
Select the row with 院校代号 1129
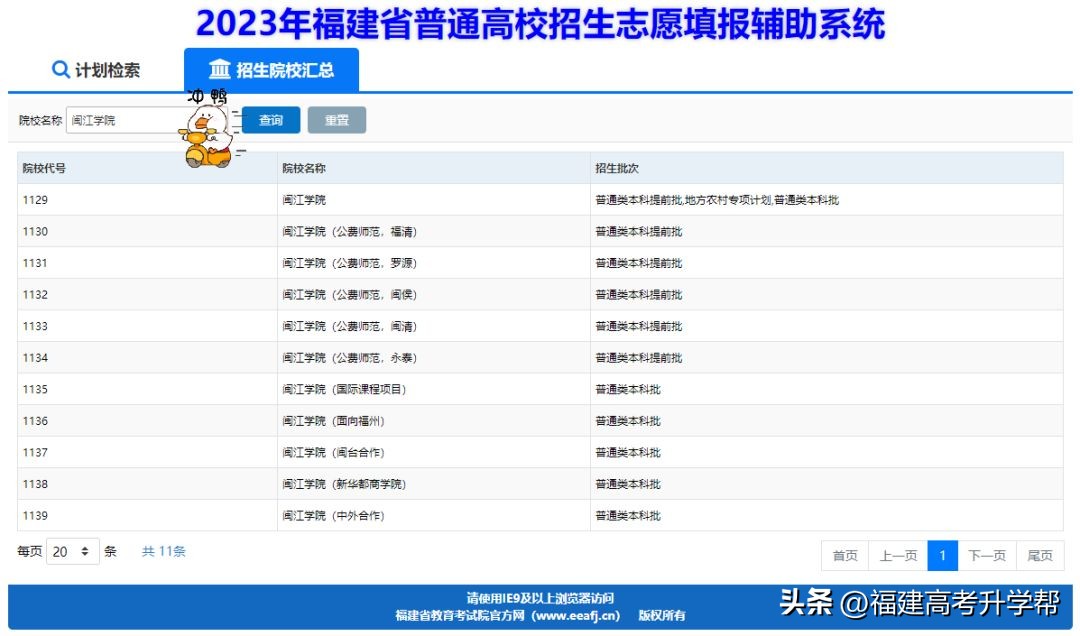(x=400, y=200)
